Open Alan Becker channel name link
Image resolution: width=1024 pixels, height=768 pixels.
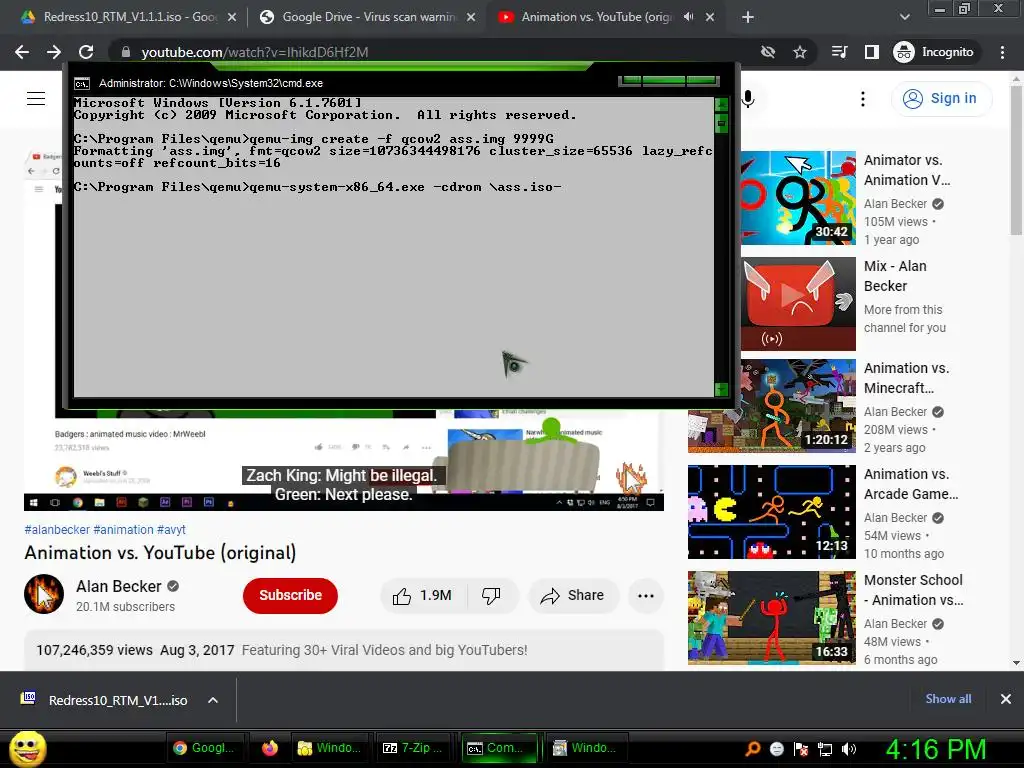coord(118,586)
